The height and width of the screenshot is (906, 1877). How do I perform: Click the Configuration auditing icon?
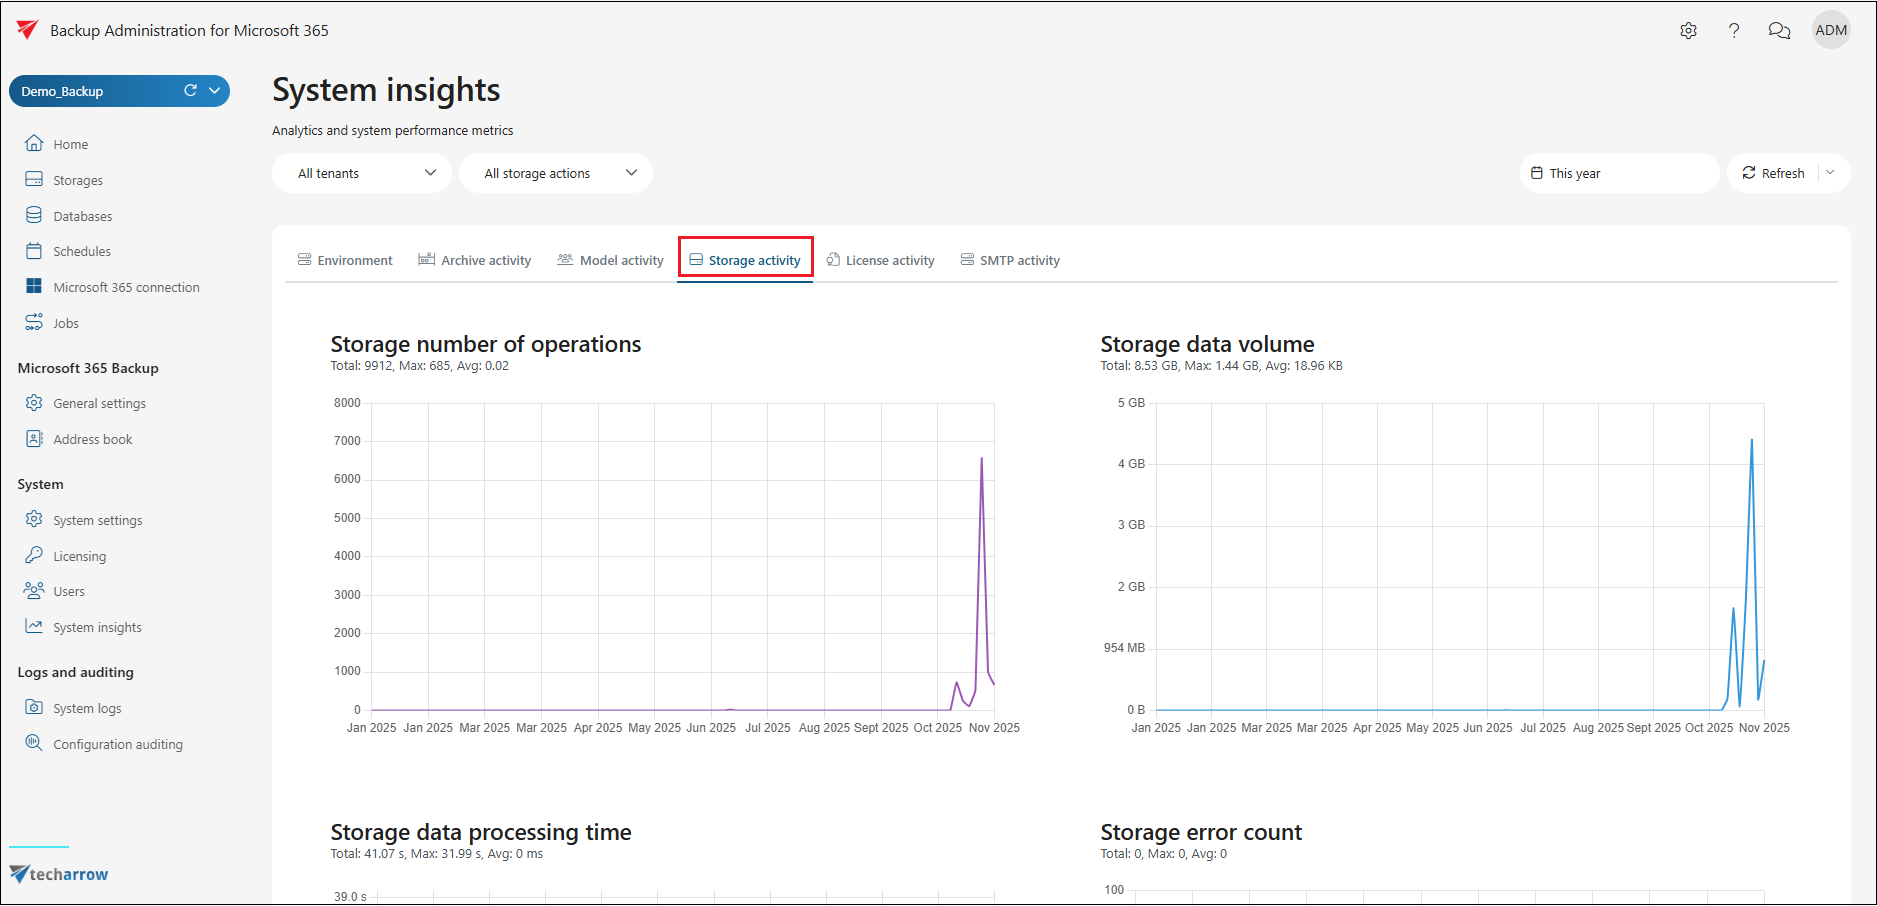coord(34,743)
